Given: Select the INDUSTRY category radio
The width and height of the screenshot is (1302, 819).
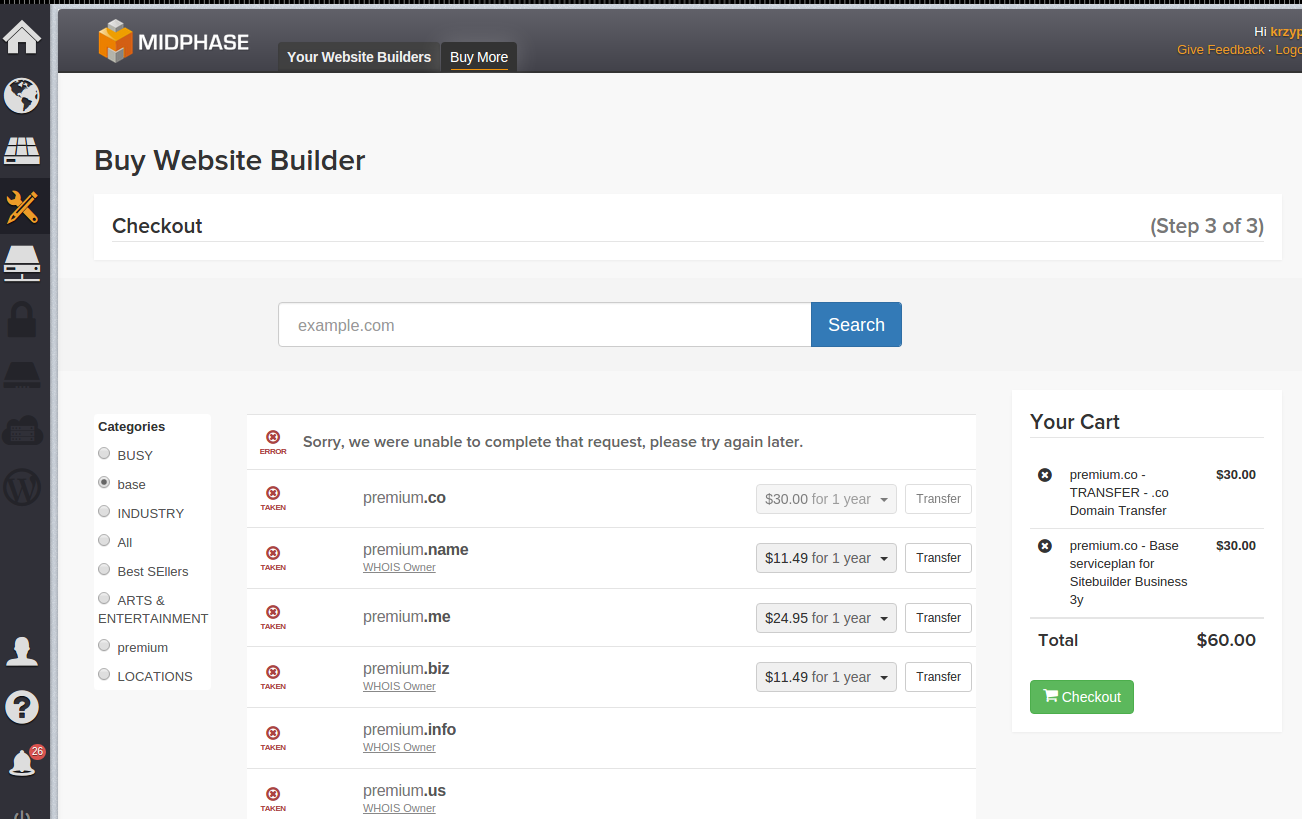Looking at the screenshot, I should [104, 511].
